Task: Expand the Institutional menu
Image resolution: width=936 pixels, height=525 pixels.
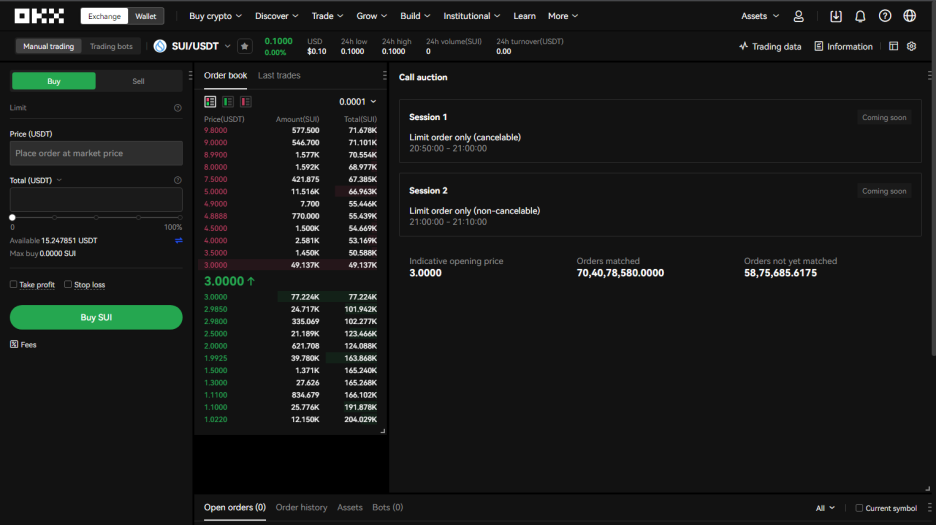Action: coord(472,16)
